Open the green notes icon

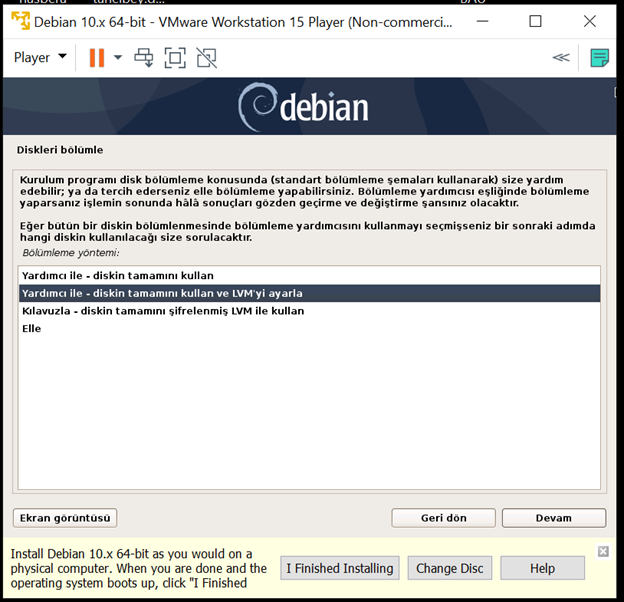[x=599, y=58]
